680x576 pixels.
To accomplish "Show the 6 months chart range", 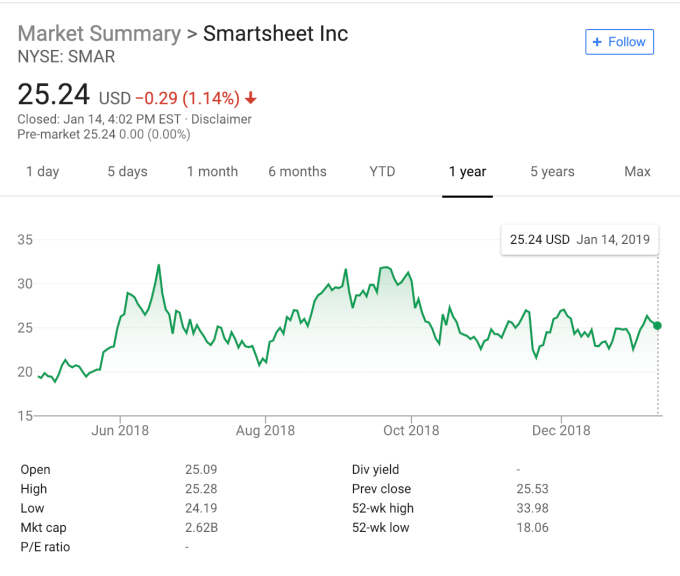I will 297,172.
